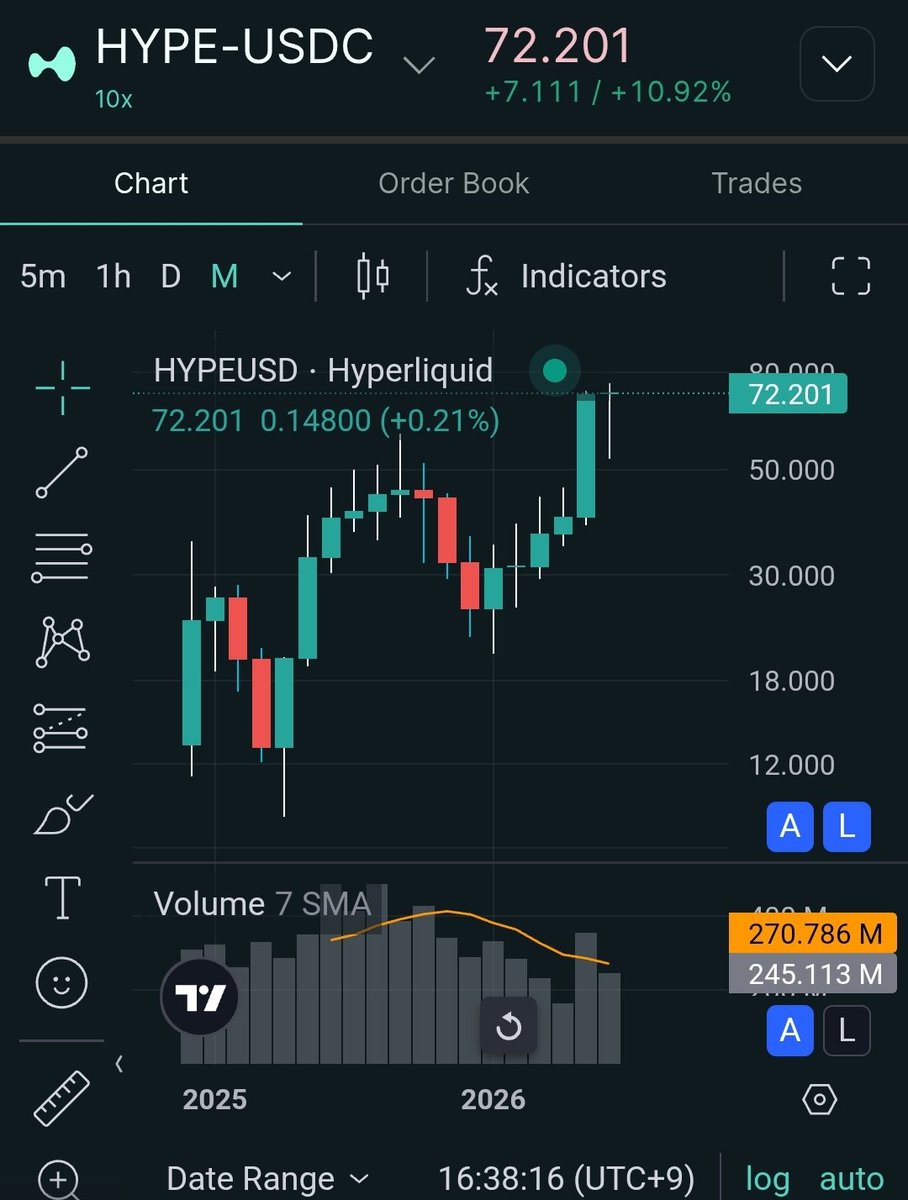Switch to the Chart tab

point(151,183)
